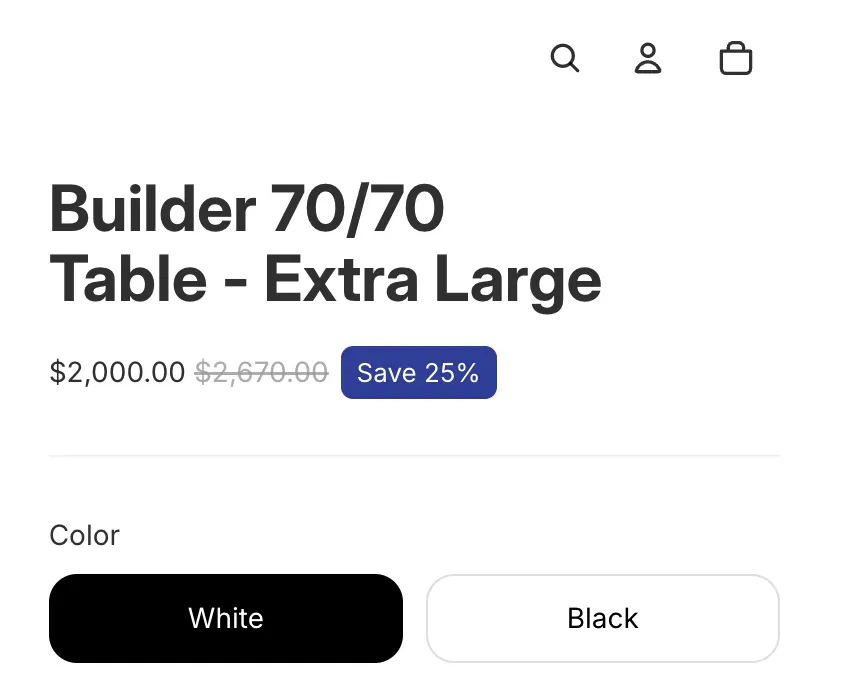Image resolution: width=846 pixels, height=700 pixels.
Task: Click the Save 25% badge
Action: point(418,372)
